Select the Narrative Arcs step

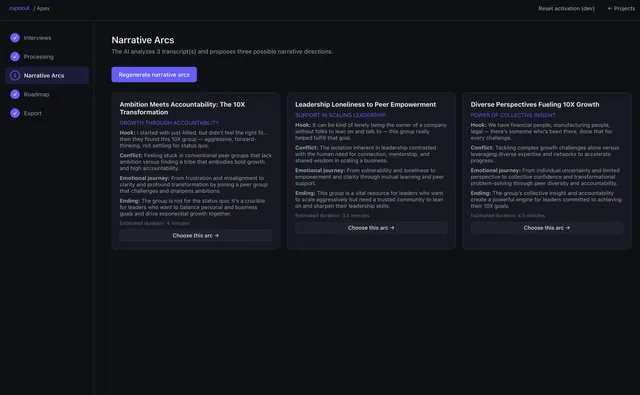pos(47,75)
